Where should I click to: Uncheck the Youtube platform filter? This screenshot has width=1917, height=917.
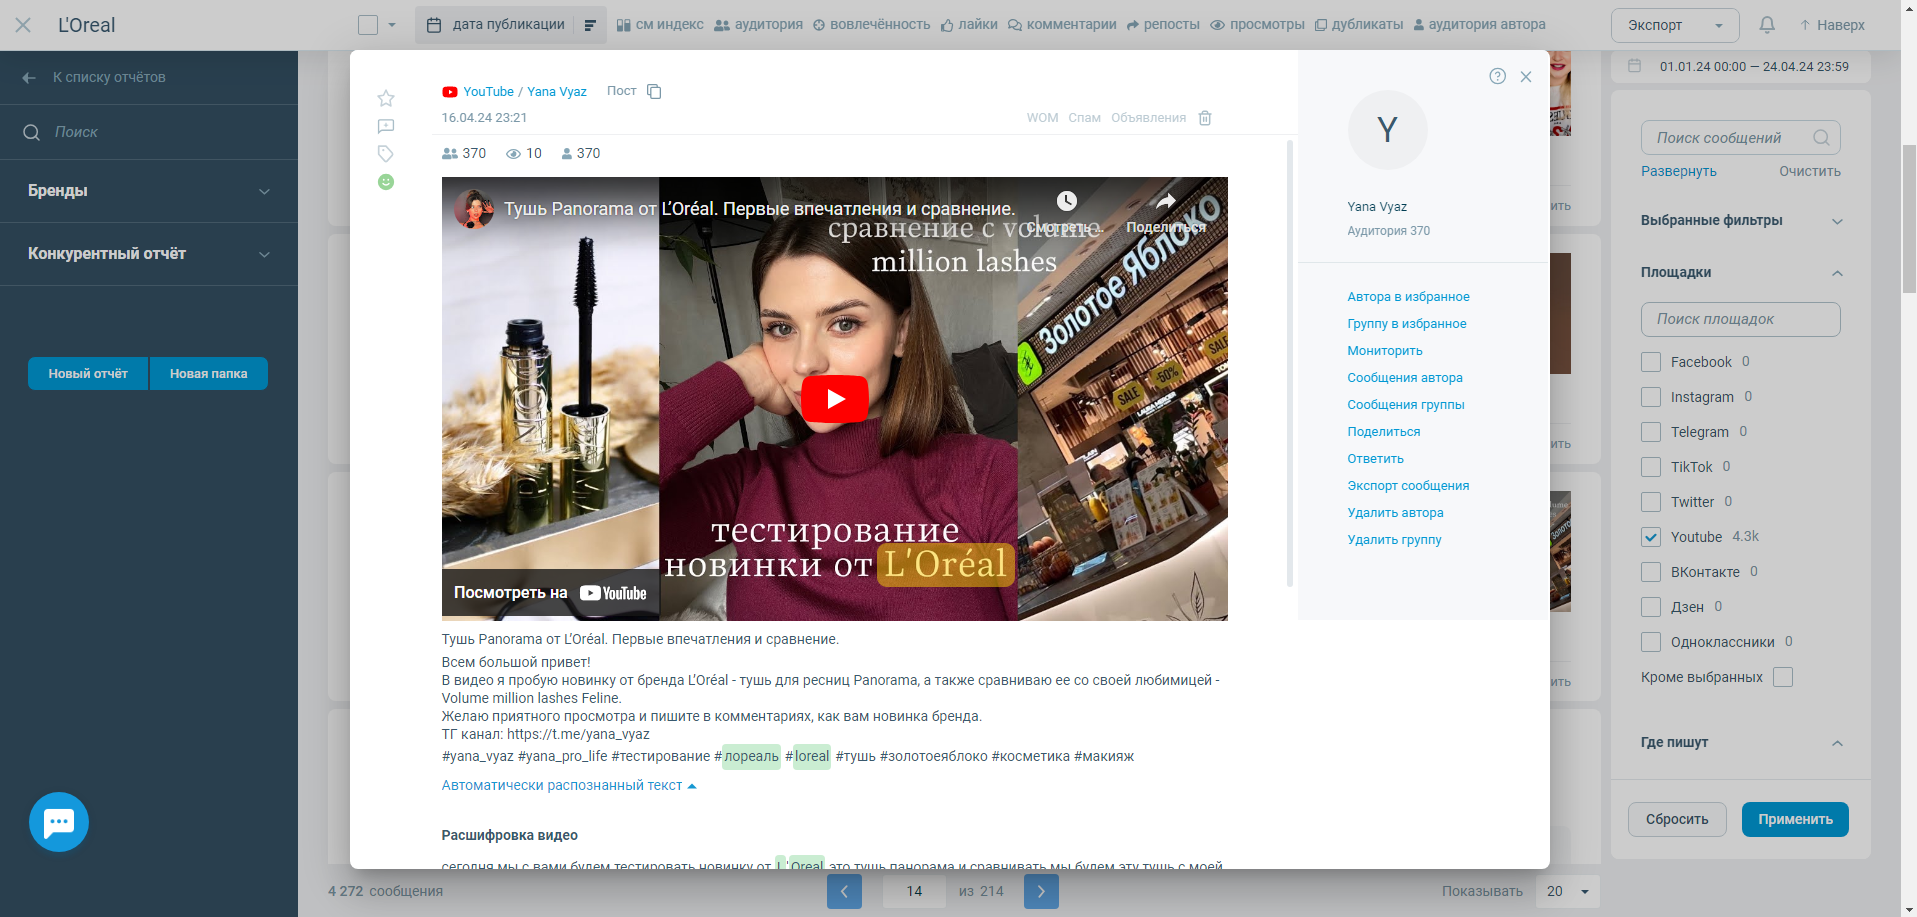coord(1651,537)
